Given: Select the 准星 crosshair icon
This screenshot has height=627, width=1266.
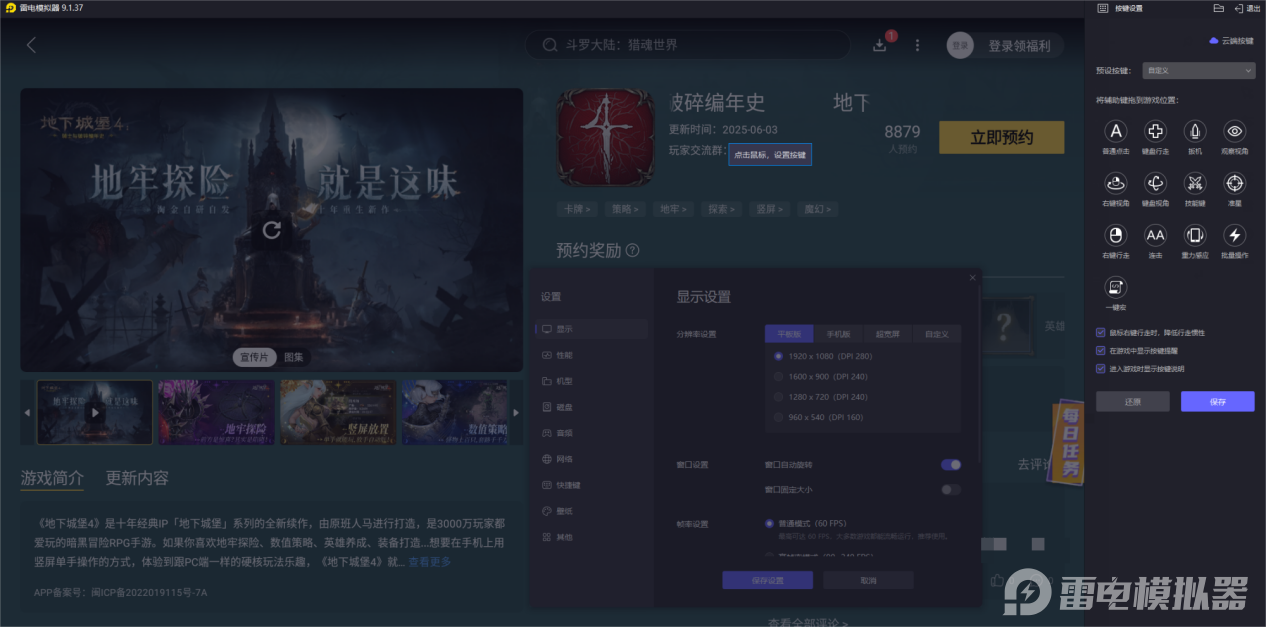Looking at the screenshot, I should click(1234, 184).
